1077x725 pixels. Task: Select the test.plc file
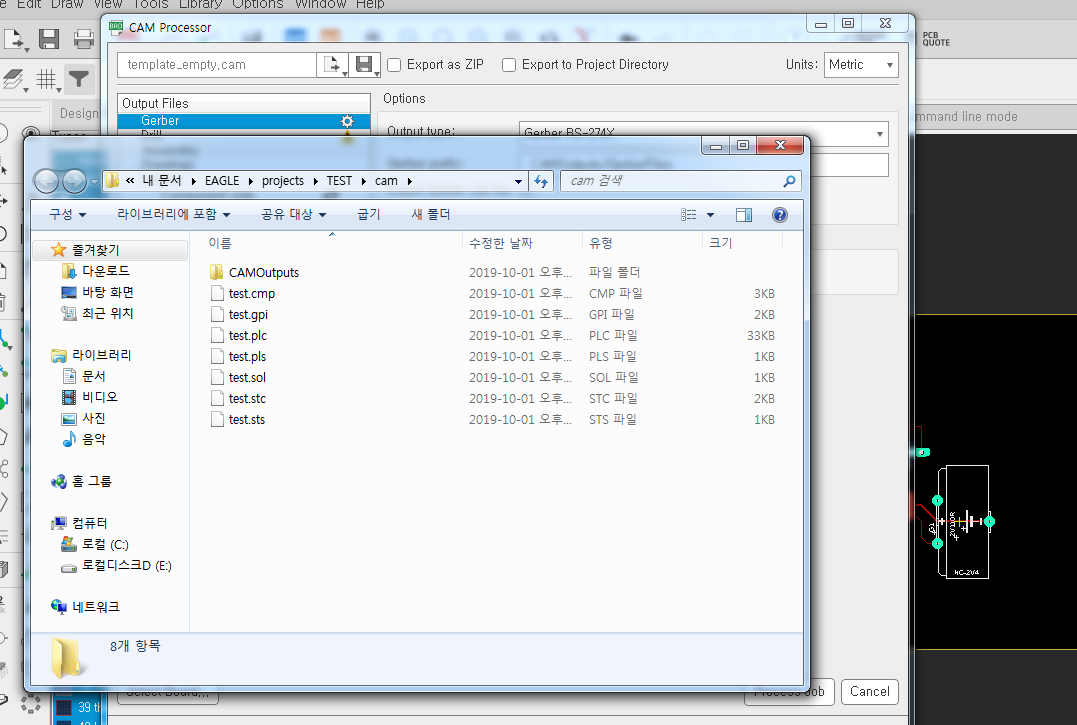click(248, 336)
